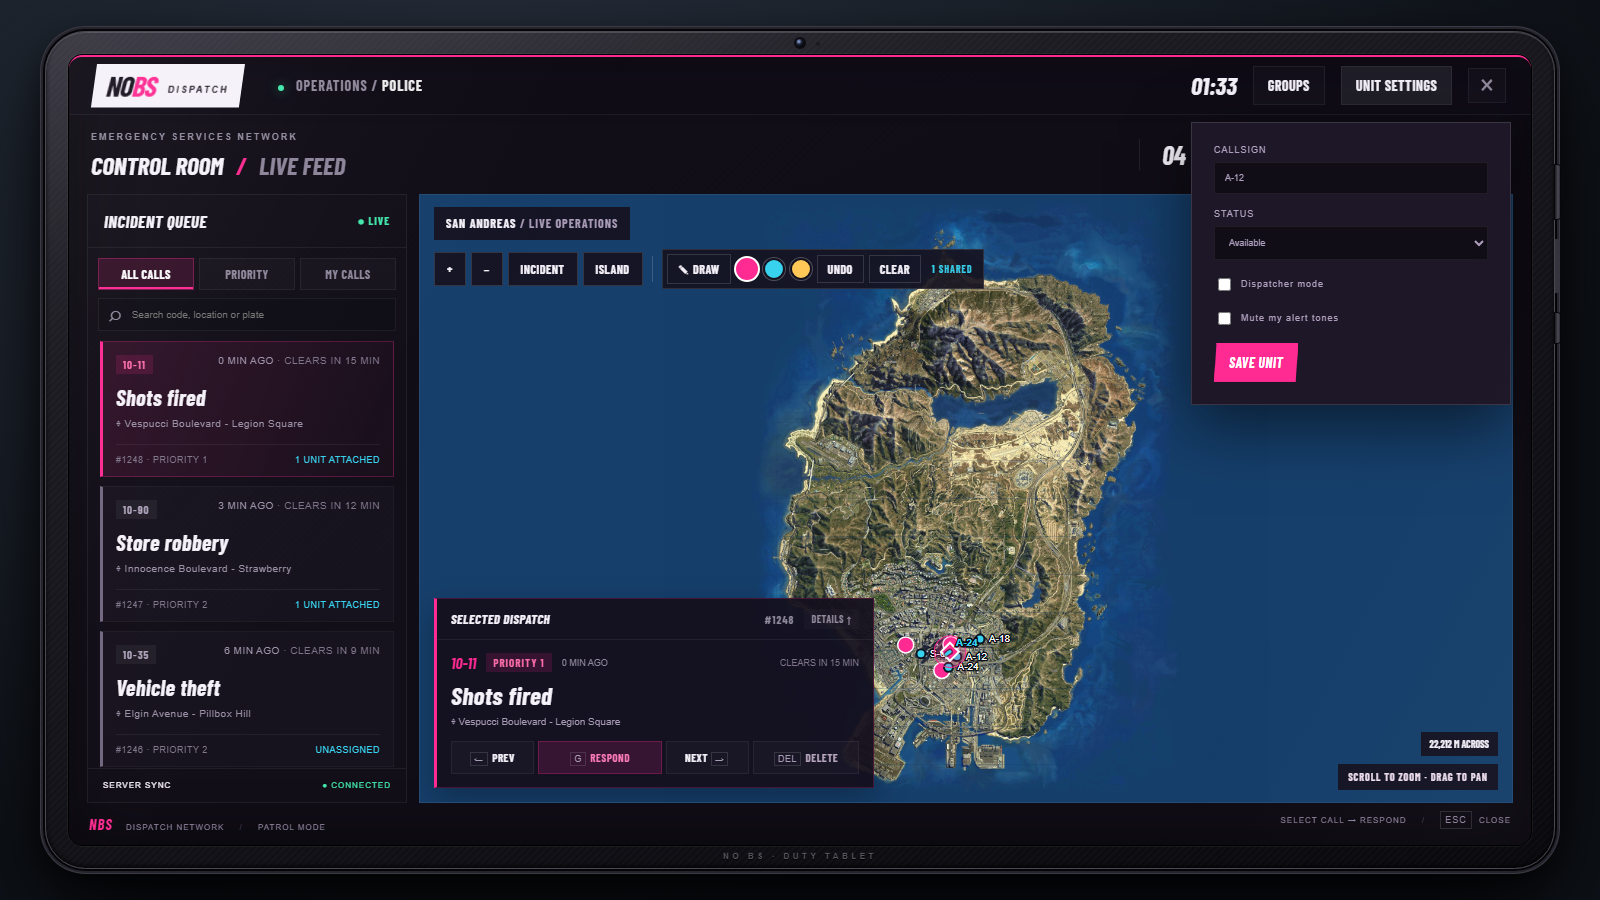The width and height of the screenshot is (1600, 900).
Task: Click the isolated pink incident marker west of downtown
Action: point(905,645)
